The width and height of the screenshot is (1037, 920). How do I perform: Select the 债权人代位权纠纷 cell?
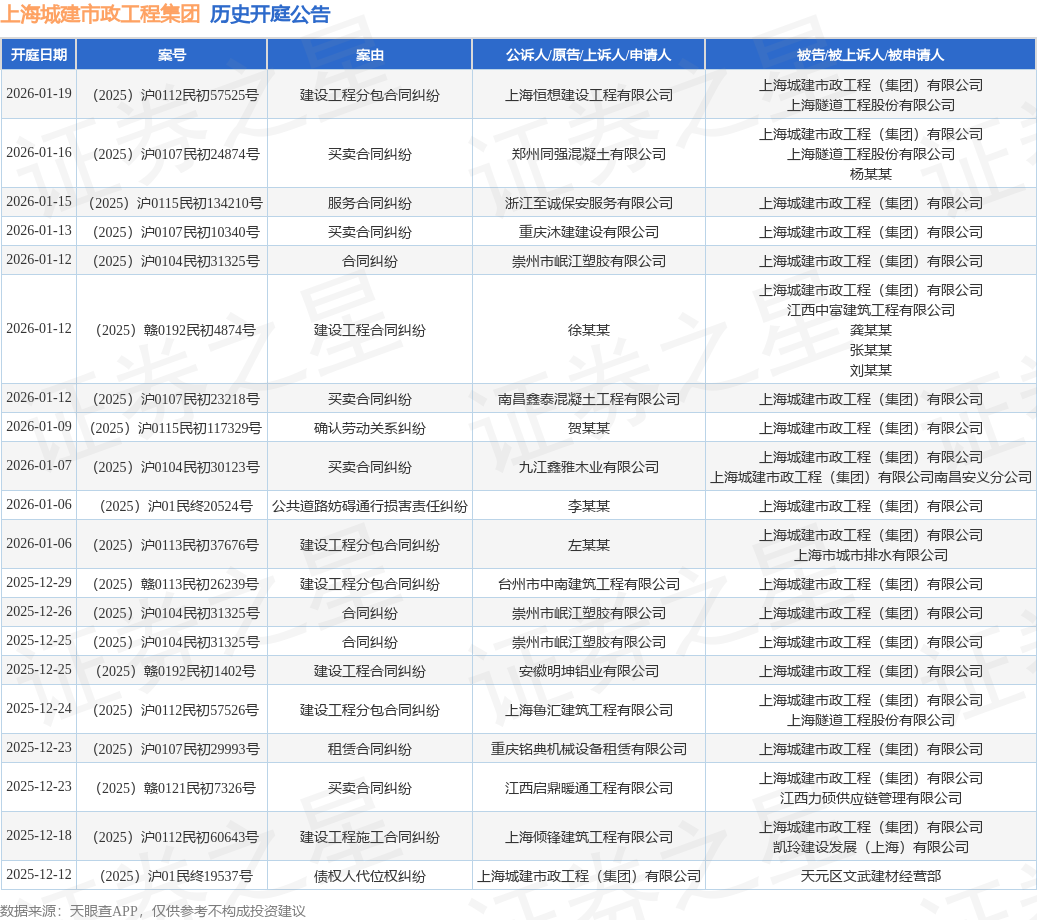(371, 874)
